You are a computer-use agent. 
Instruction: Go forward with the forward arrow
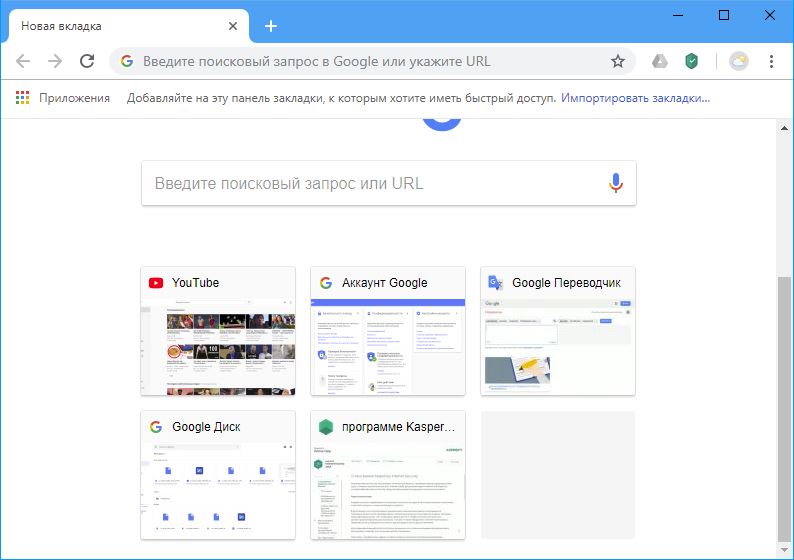pyautogui.click(x=55, y=61)
